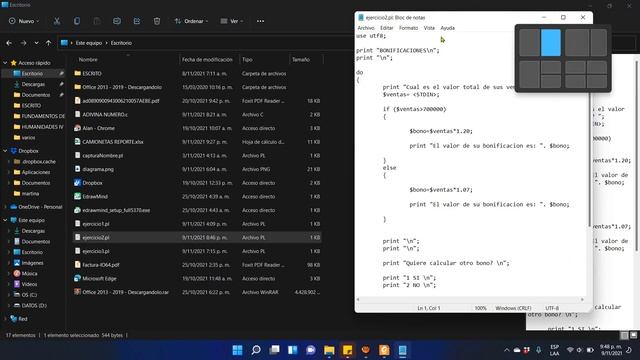Open the three-dots more options menu
Screen dimensions: 640x360
click(260, 21)
